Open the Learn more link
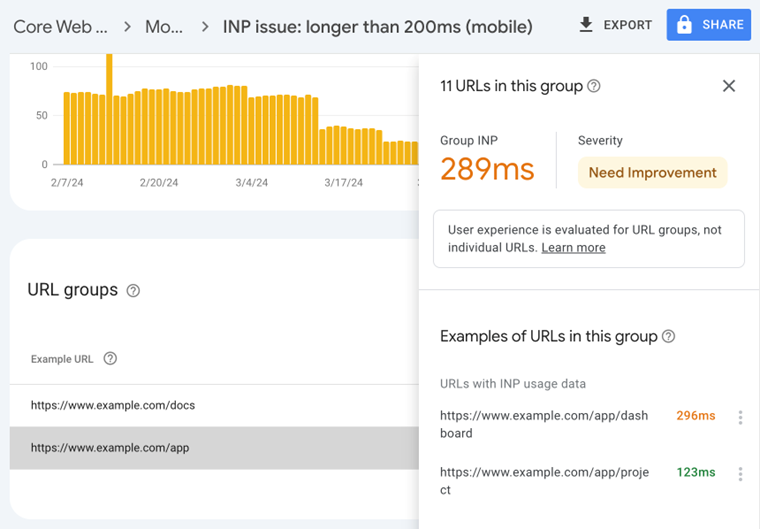The height and width of the screenshot is (529, 760). [573, 248]
